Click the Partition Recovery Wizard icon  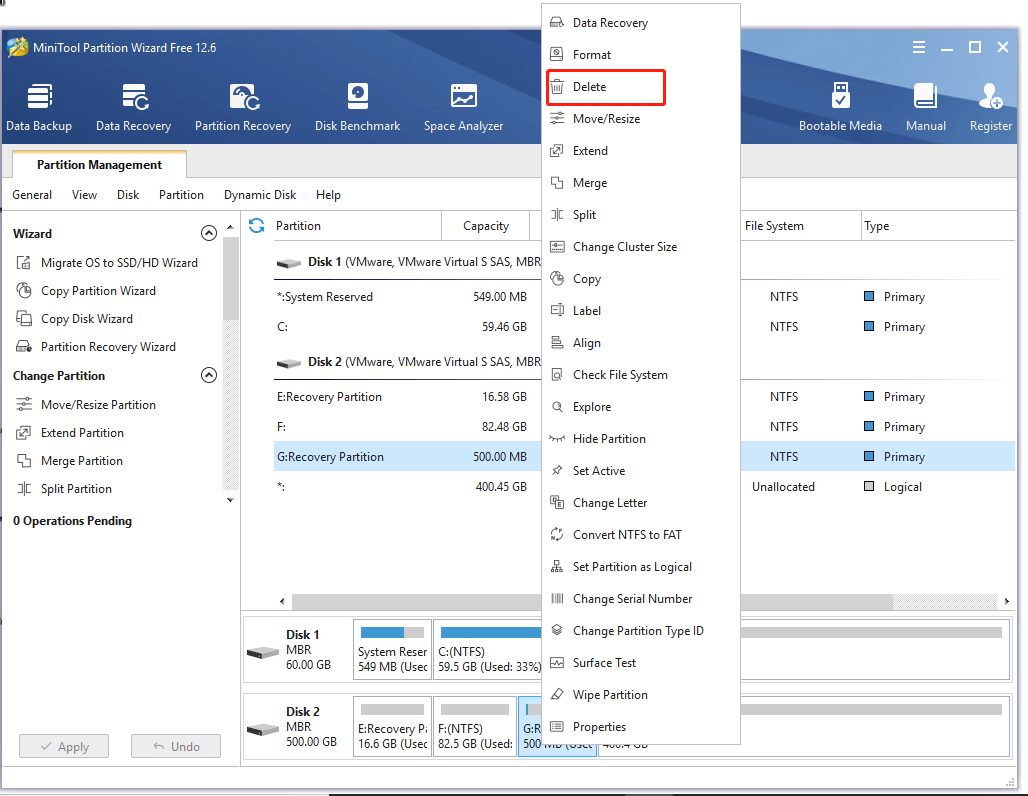[24, 346]
